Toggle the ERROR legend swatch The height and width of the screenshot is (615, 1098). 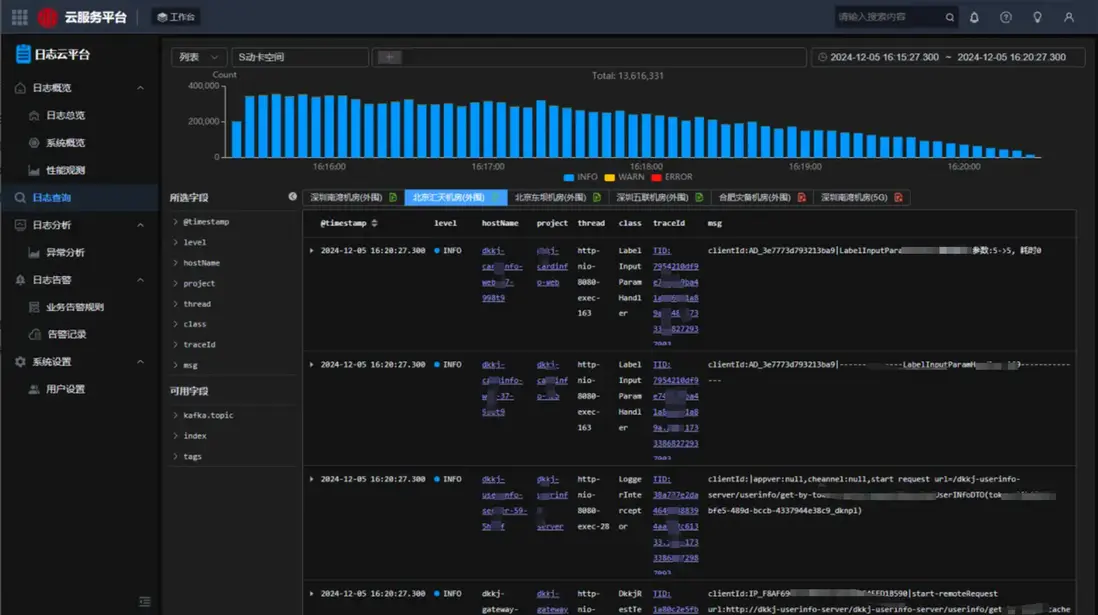pos(656,177)
